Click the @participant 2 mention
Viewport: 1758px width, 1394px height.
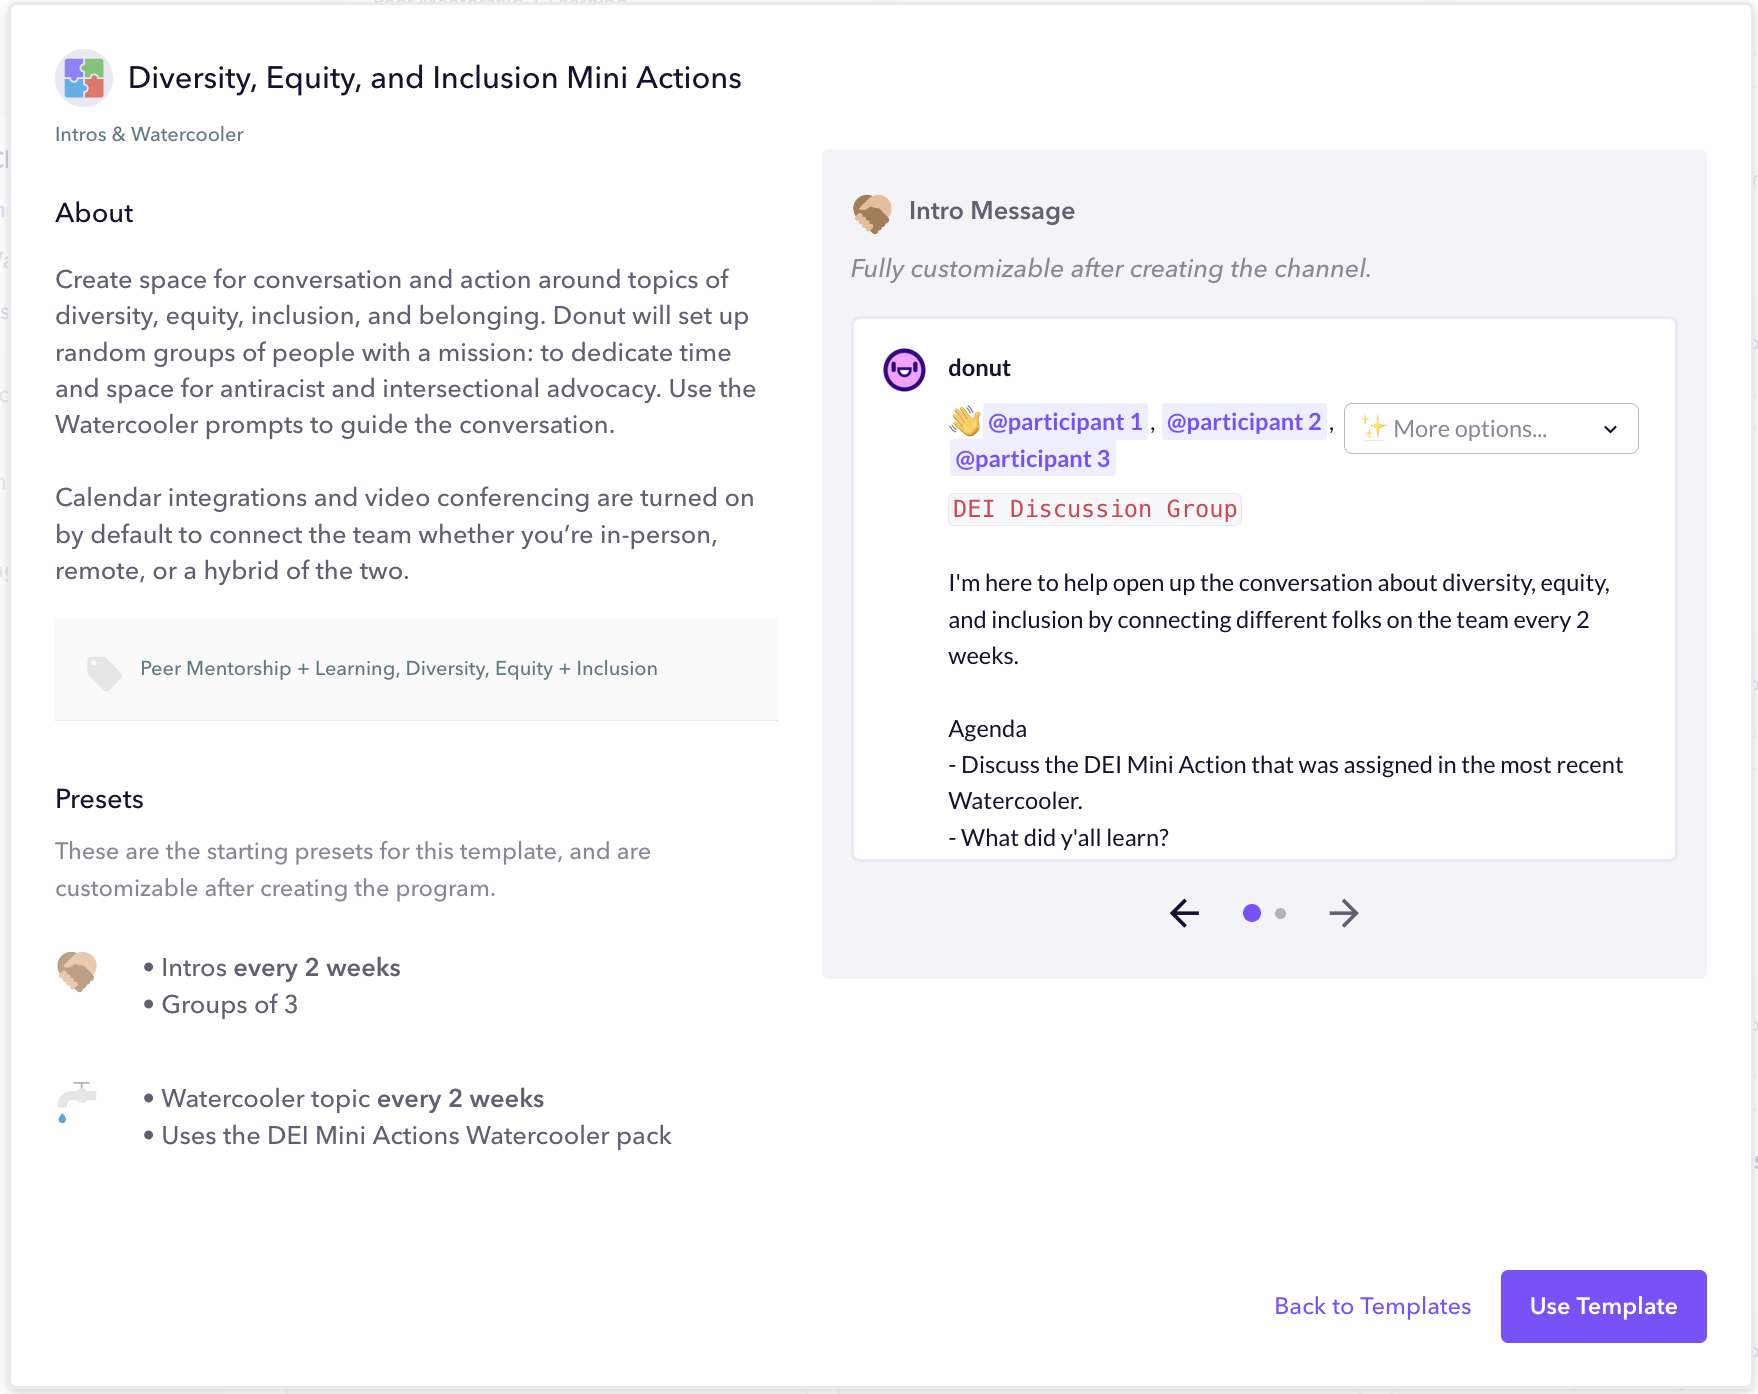1244,422
